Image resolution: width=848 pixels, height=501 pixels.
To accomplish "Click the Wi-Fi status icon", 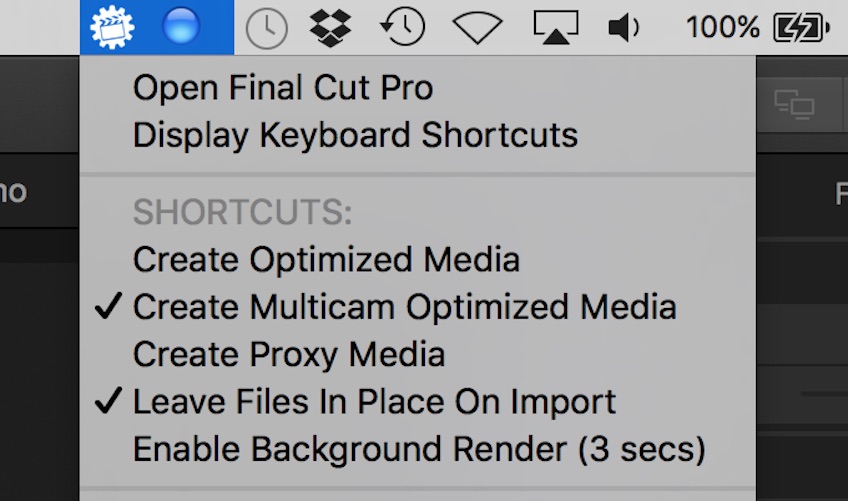I will (477, 28).
